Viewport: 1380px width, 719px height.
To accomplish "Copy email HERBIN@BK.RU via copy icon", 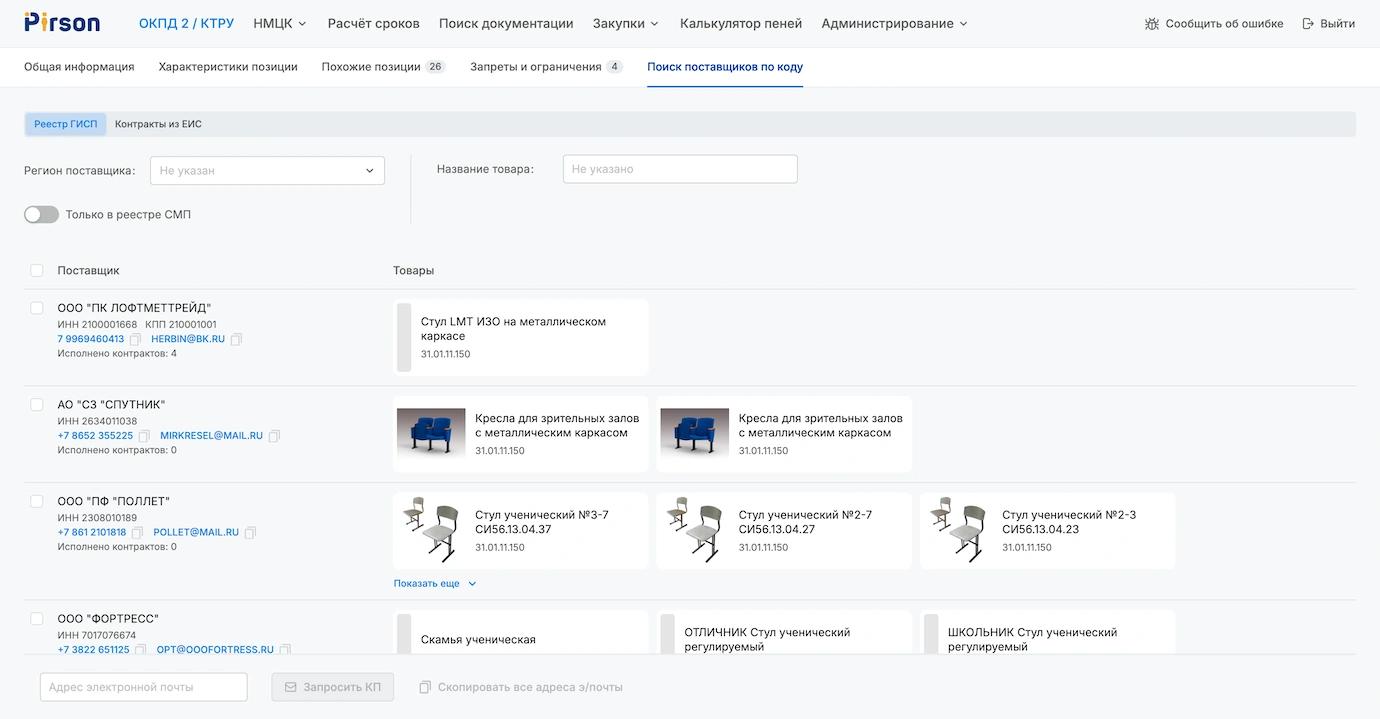I will [237, 340].
